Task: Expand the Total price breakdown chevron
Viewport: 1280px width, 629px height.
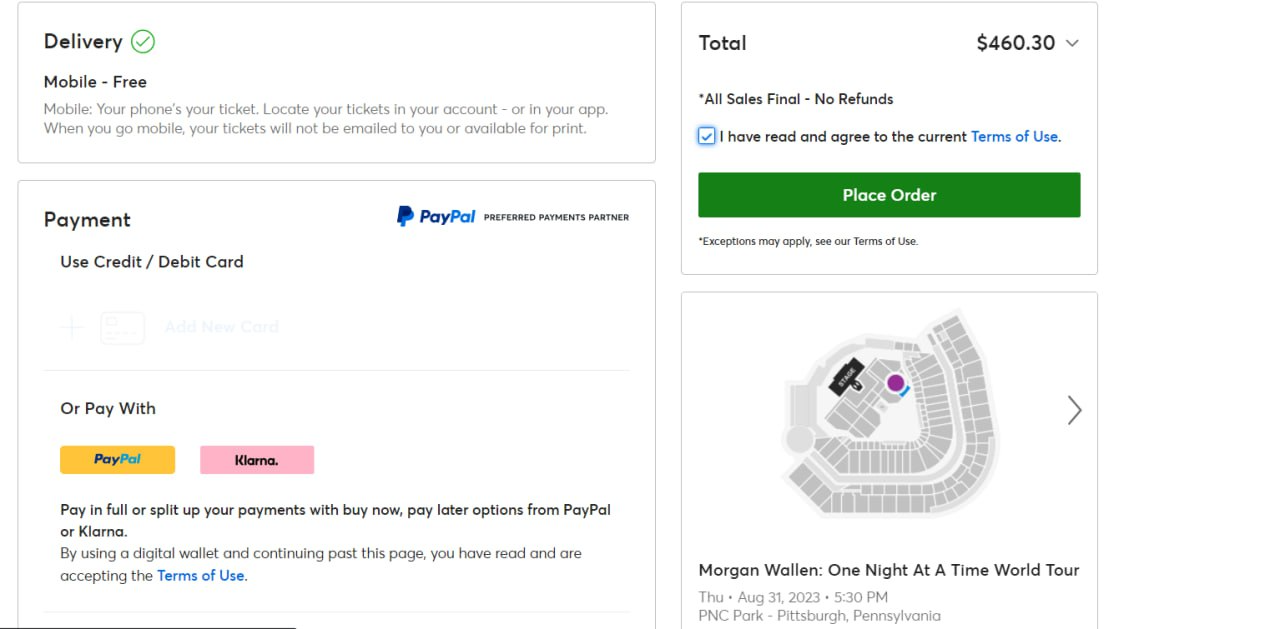Action: [x=1072, y=43]
